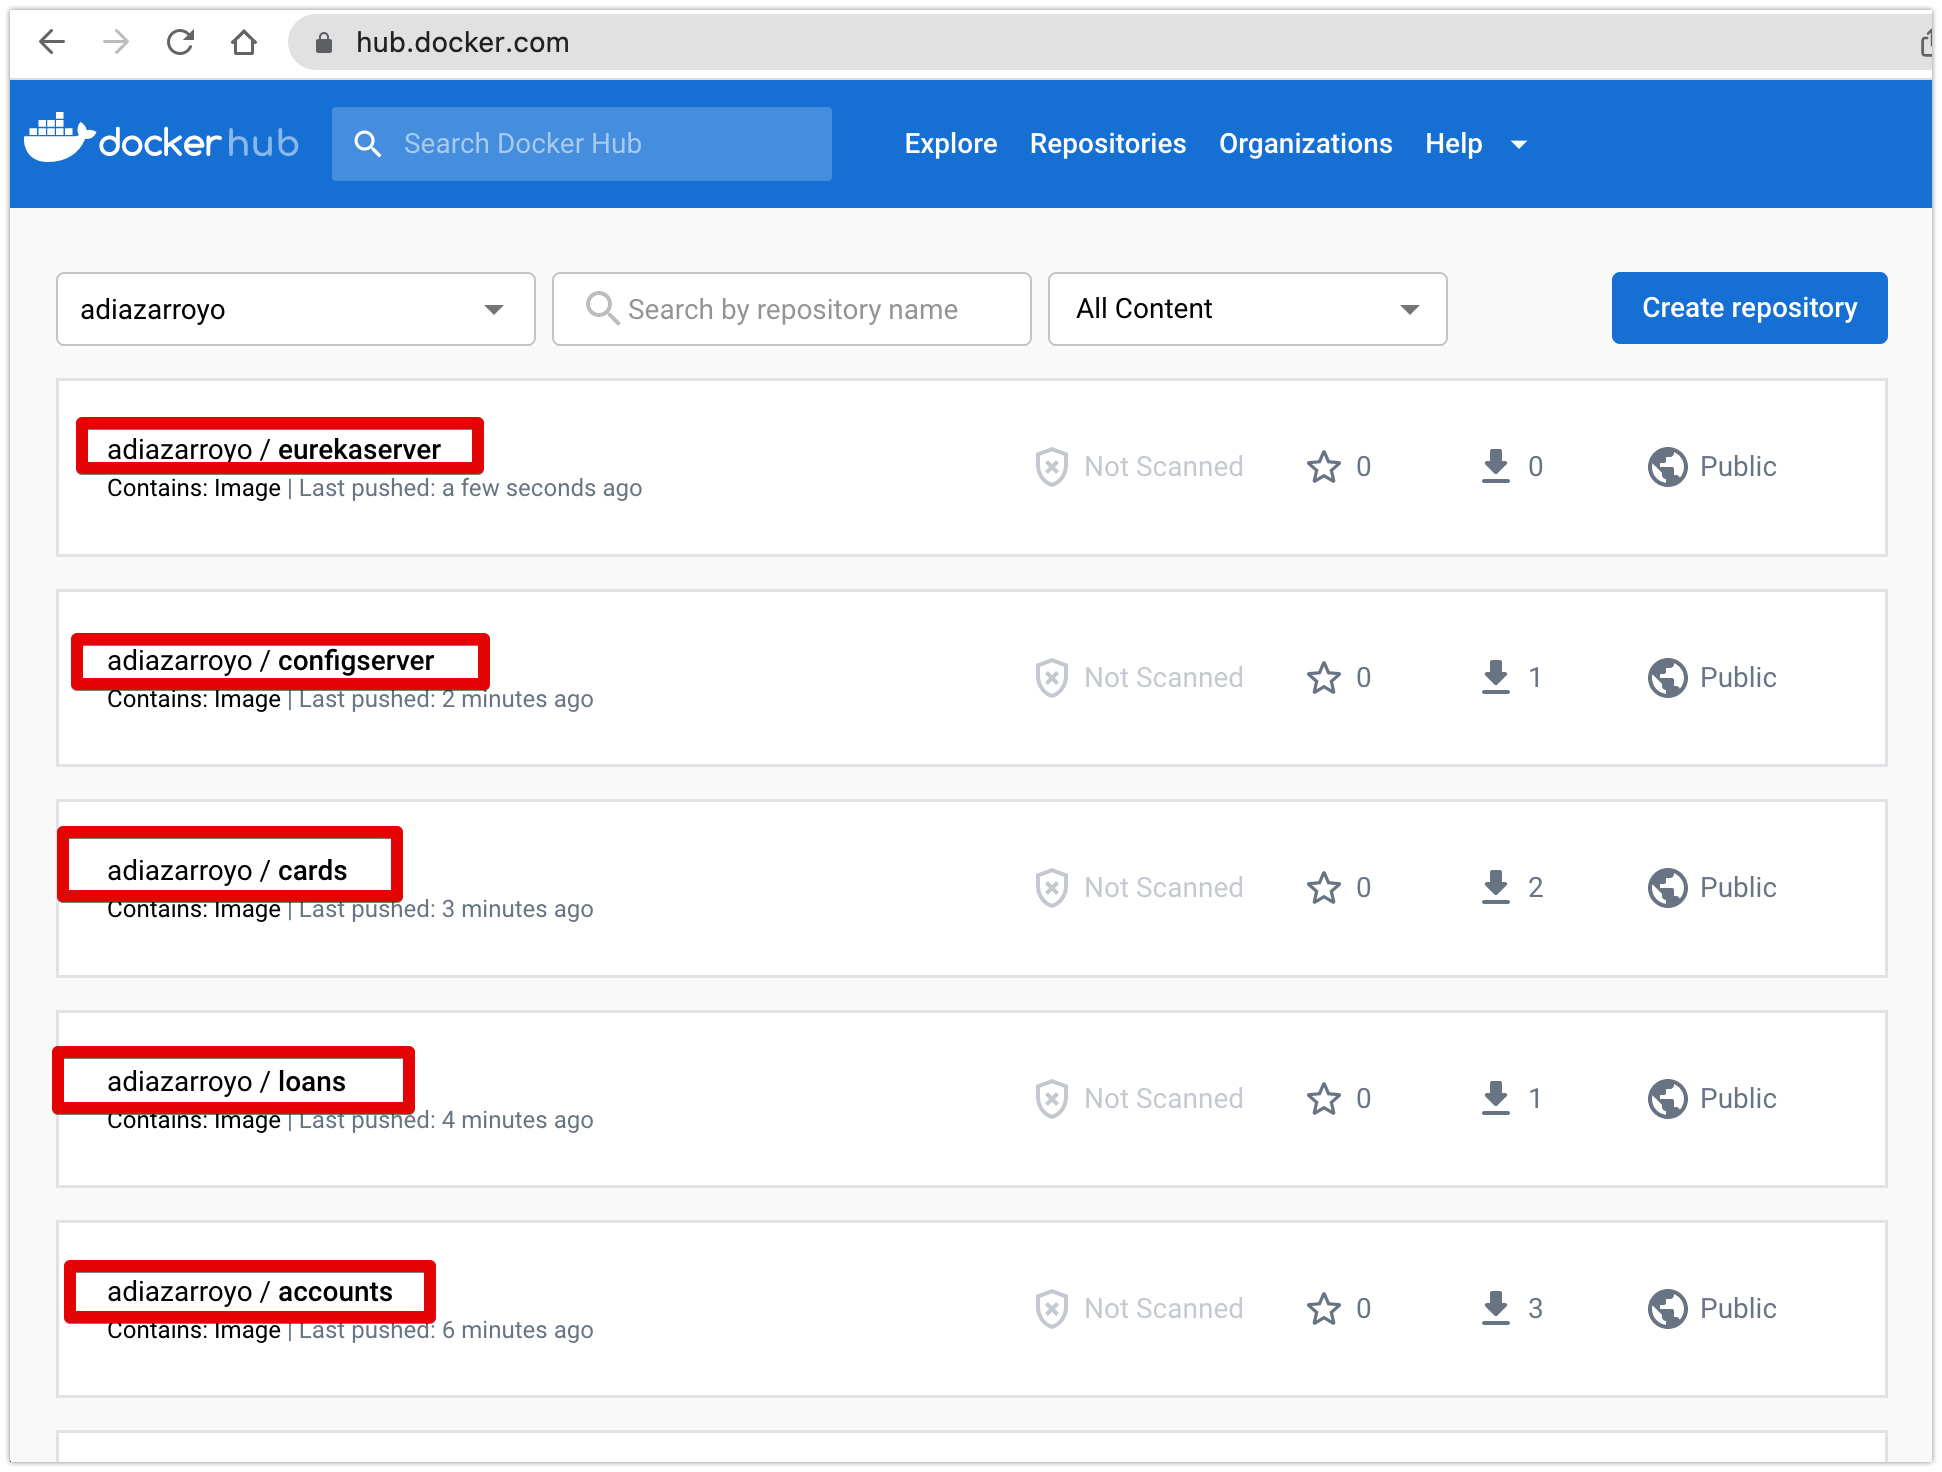The height and width of the screenshot is (1472, 1942).
Task: Open the adiazarroyo / loans repository
Action: [x=226, y=1082]
